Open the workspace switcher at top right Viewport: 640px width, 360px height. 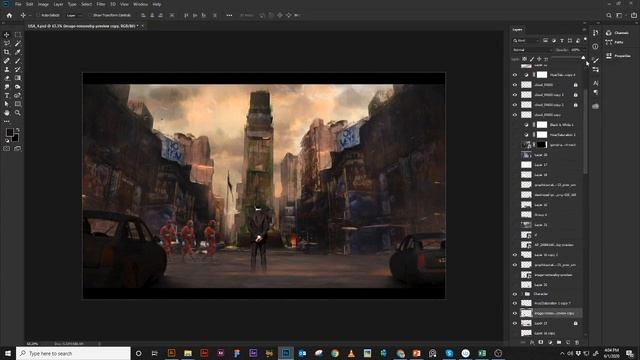(619, 15)
